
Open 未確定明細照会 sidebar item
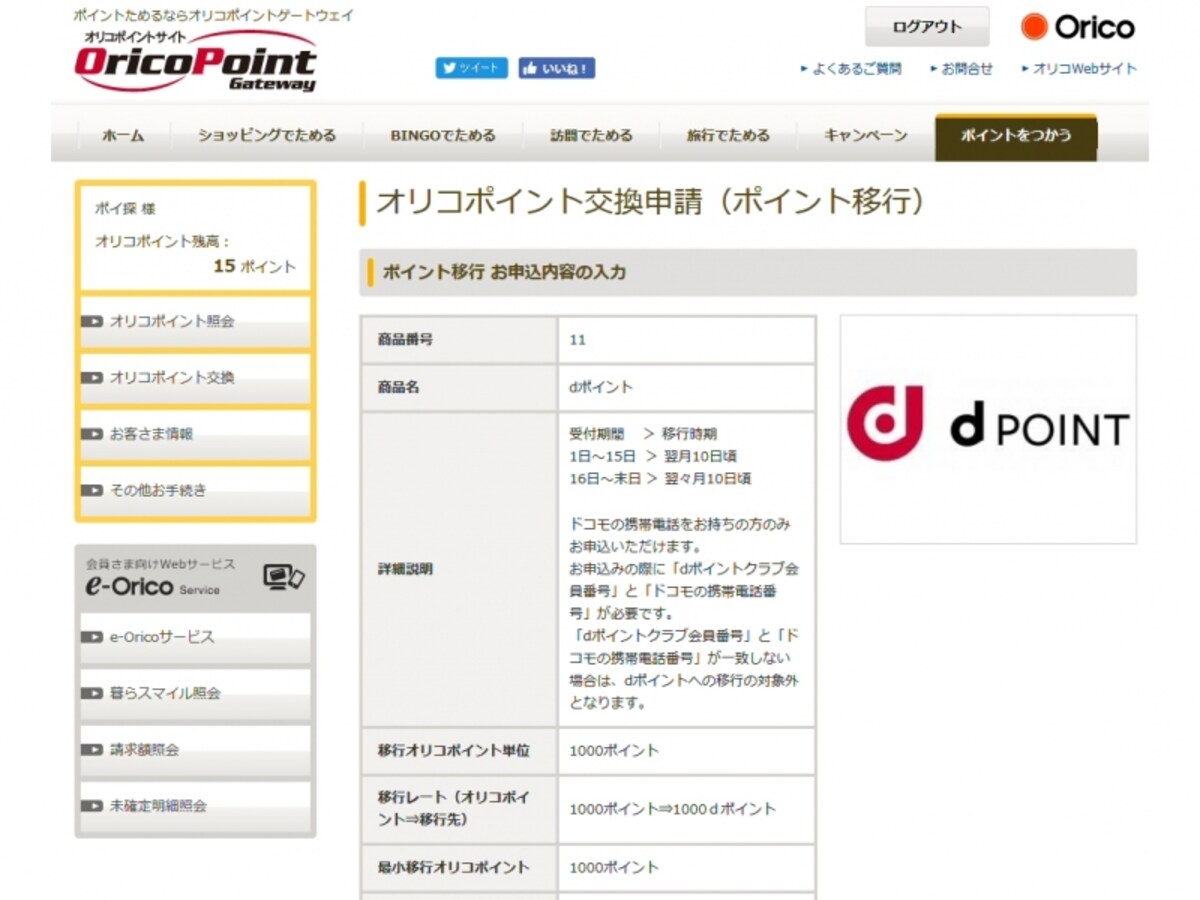coord(196,805)
